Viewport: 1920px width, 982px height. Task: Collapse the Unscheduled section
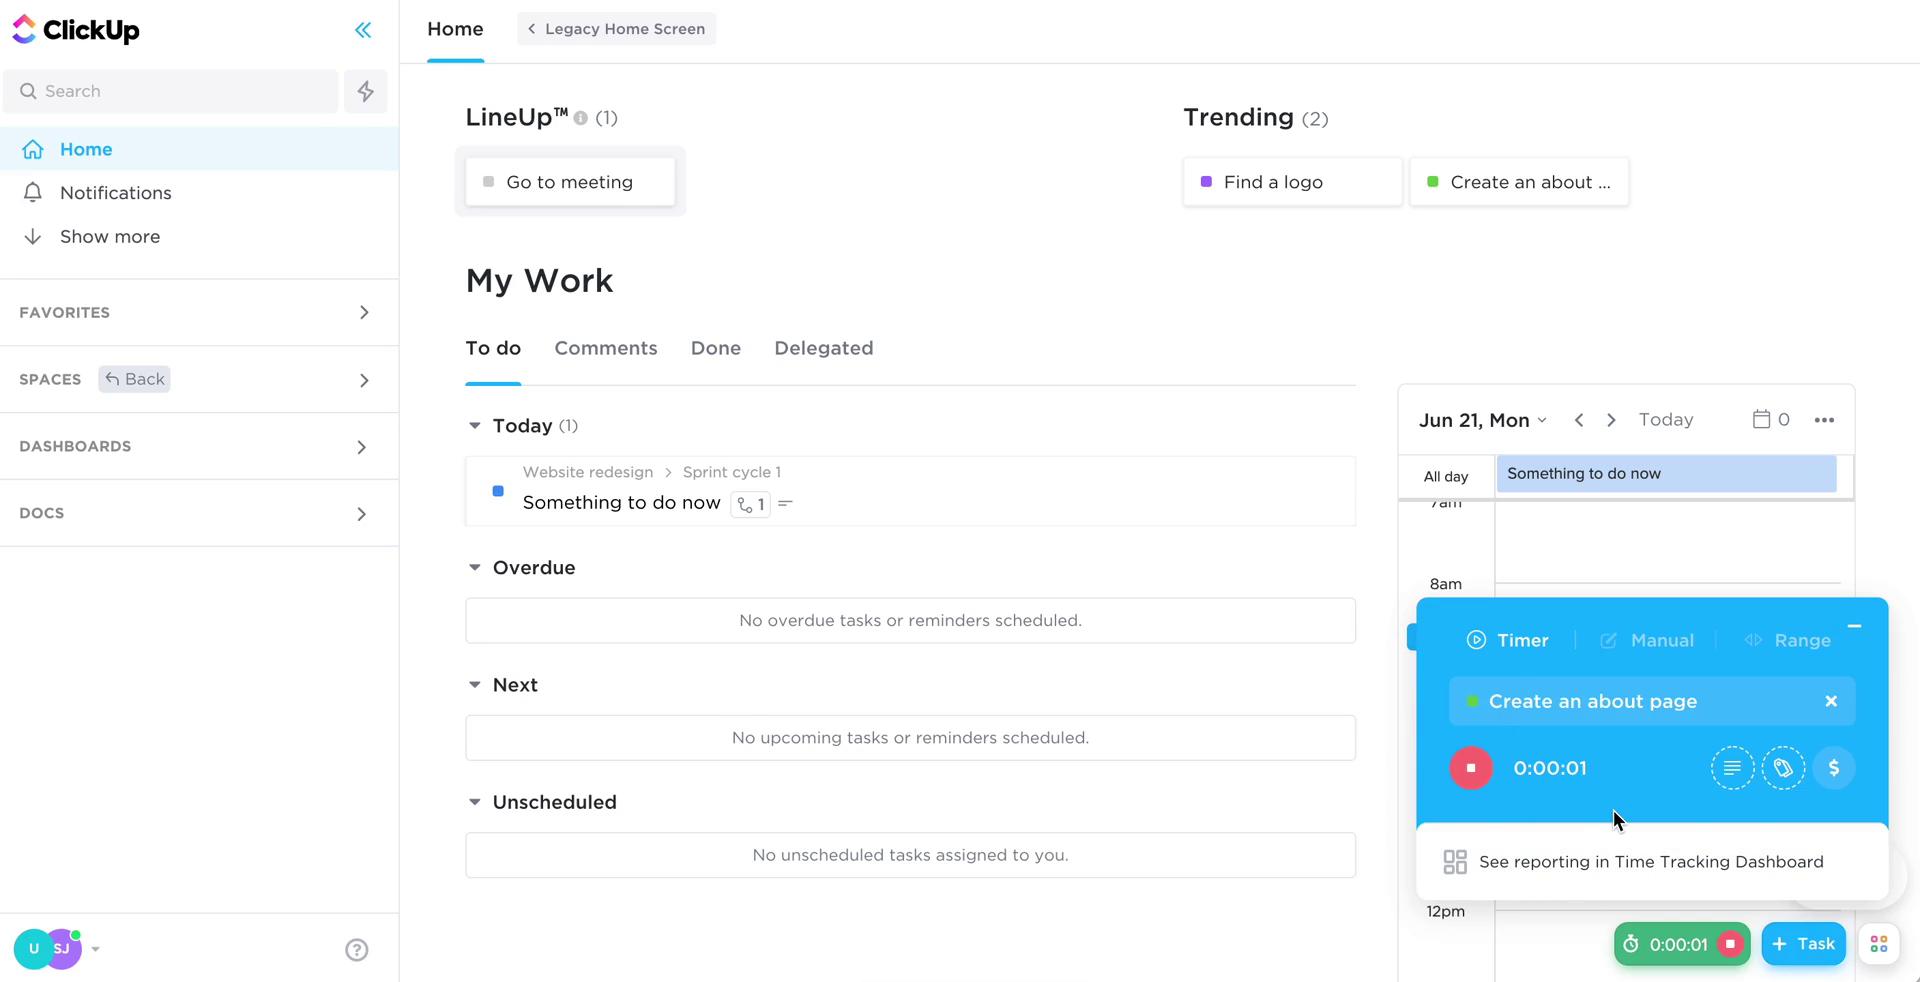(475, 802)
